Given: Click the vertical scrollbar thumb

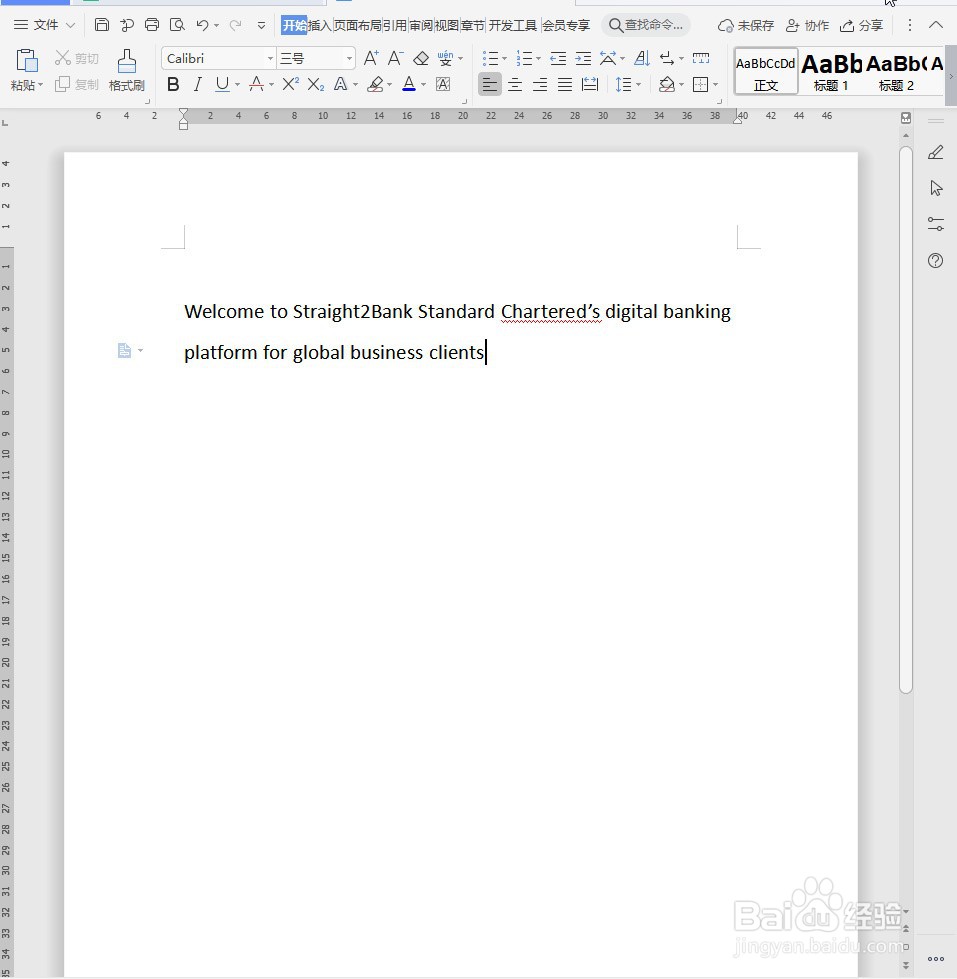Looking at the screenshot, I should point(906,419).
